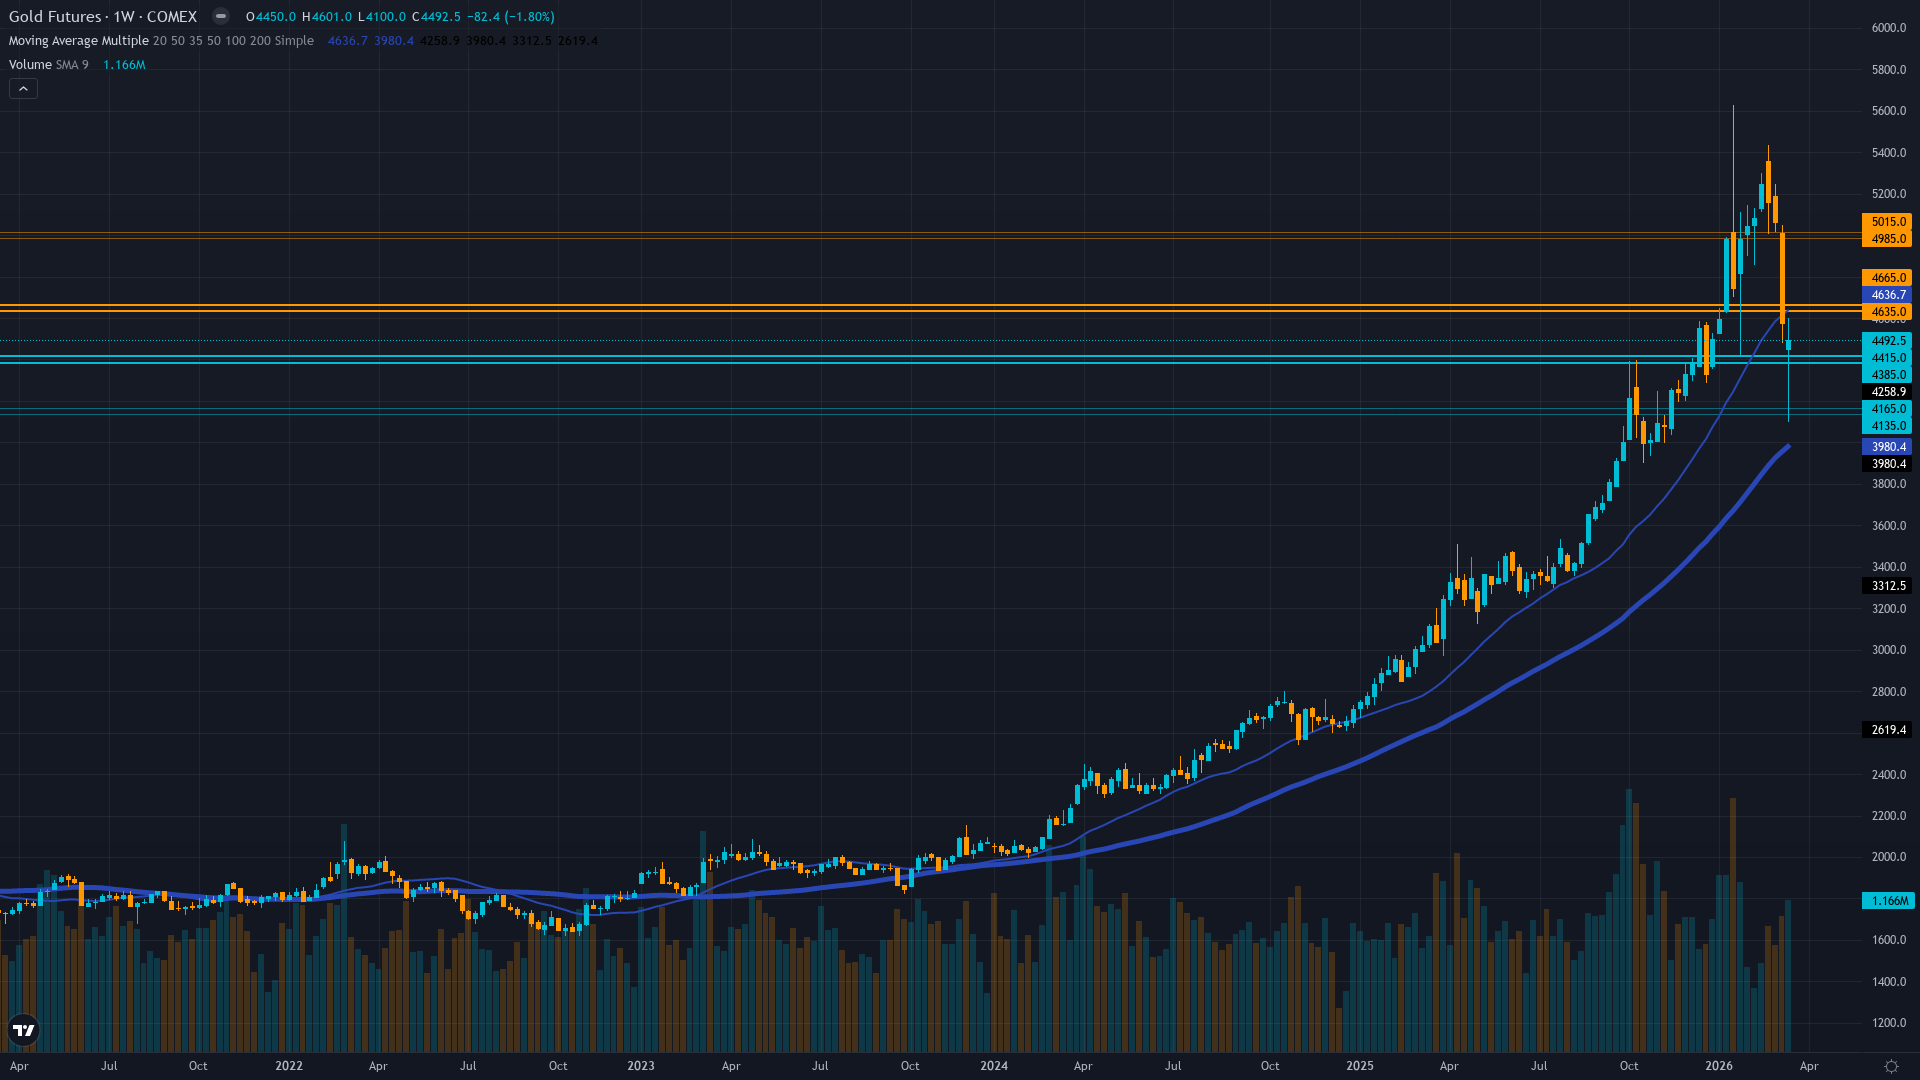
Task: Select the 1.166M volume axis label
Action: (1888, 901)
